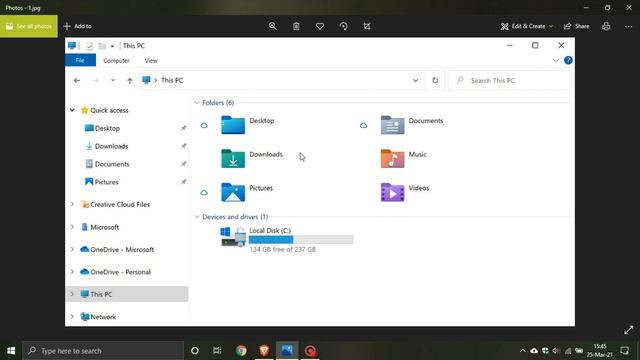The image size is (640, 360).
Task: Open the print icon in Photos
Action: [606, 26]
